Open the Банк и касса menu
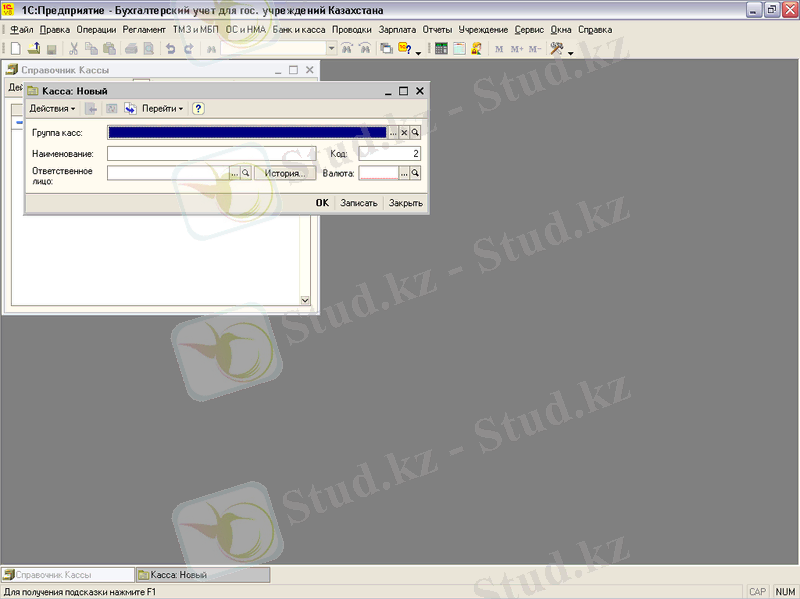The width and height of the screenshot is (800, 599). click(299, 30)
